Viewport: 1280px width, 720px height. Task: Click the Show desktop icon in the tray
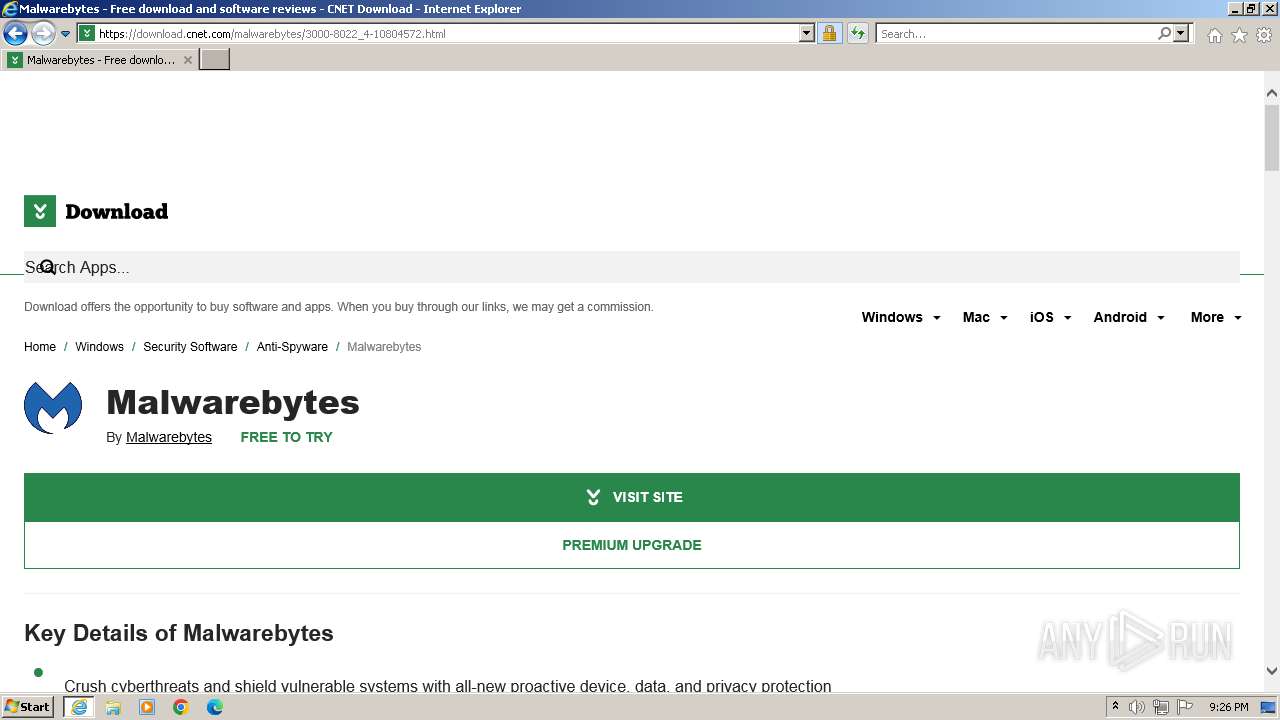coord(1269,707)
